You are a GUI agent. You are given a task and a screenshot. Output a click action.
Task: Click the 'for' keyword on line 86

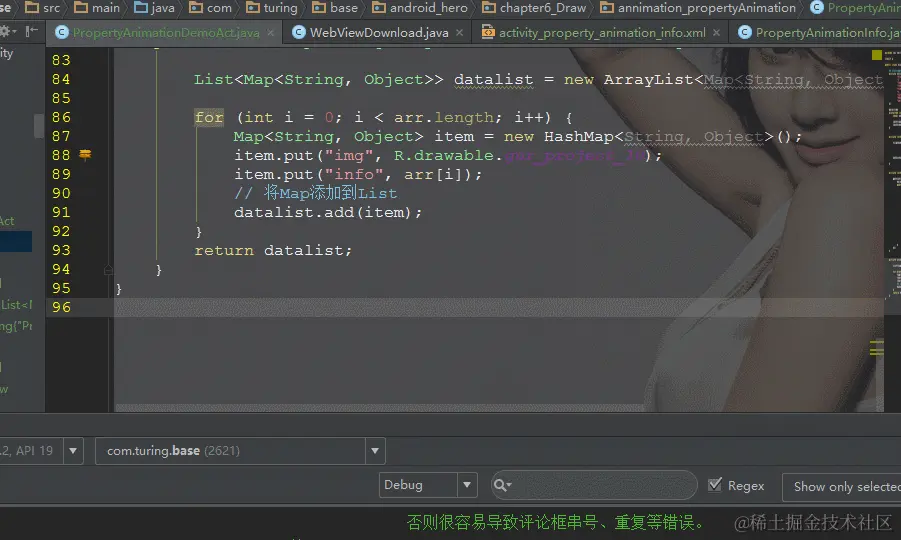[209, 117]
